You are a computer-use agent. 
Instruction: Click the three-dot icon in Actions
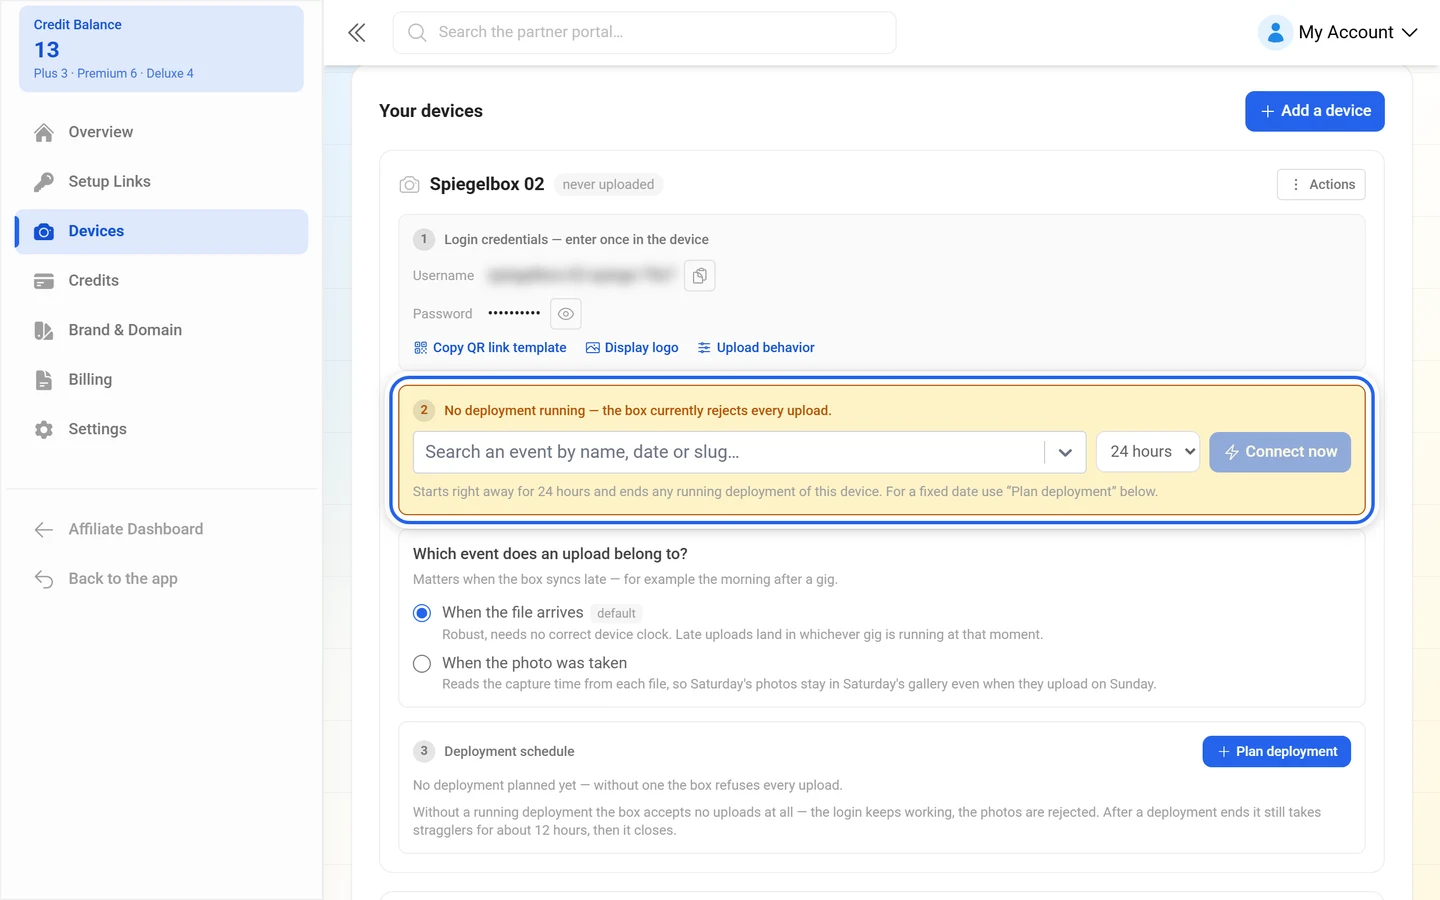click(x=1296, y=185)
